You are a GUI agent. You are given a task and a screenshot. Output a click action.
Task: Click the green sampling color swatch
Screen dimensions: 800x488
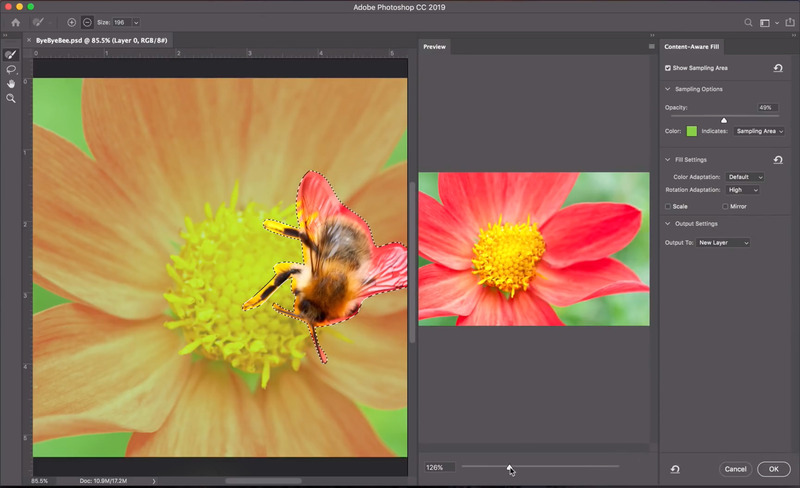[691, 131]
